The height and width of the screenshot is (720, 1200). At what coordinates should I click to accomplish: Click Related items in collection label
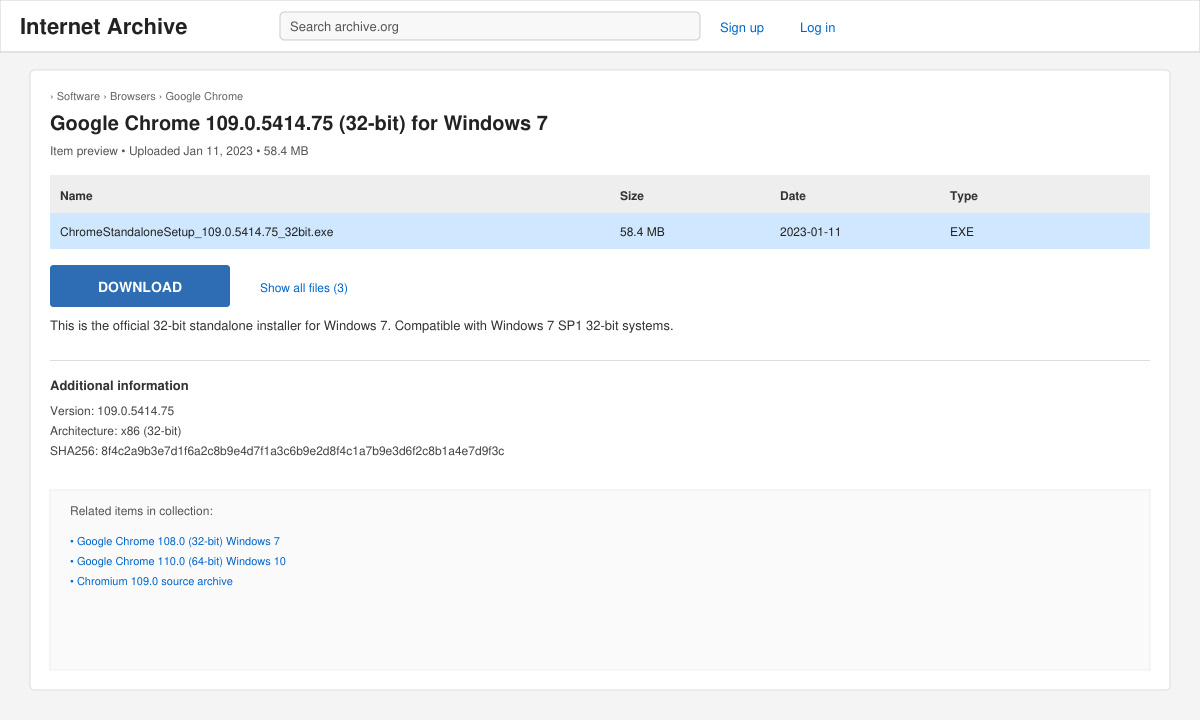point(141,511)
